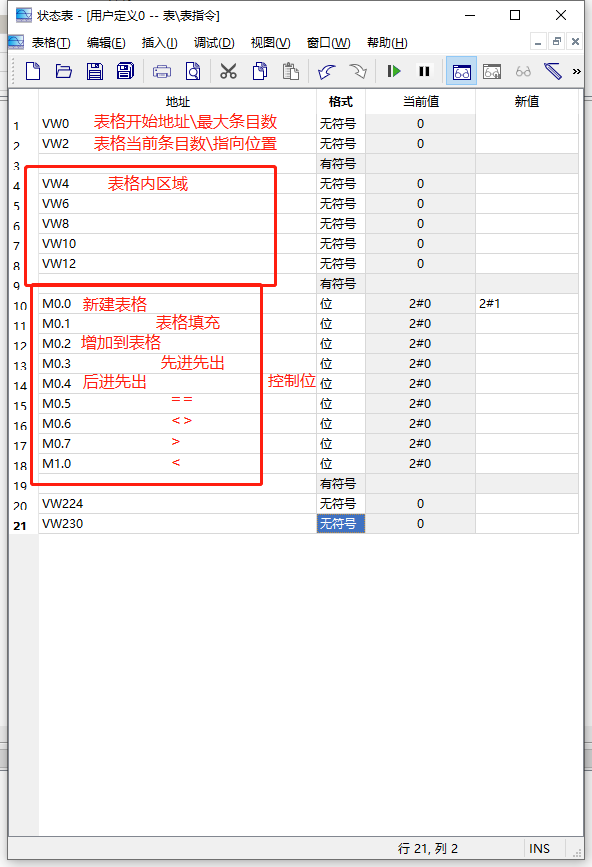The height and width of the screenshot is (867, 592).
Task: Open the 编辑(E) menu
Action: click(106, 43)
